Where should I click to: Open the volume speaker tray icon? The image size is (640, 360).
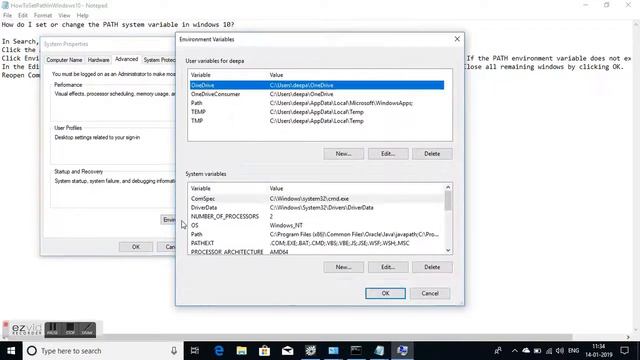coord(560,351)
